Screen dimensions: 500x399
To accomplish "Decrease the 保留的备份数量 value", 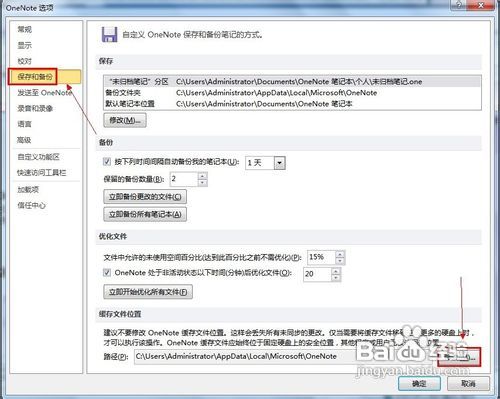I will (x=203, y=183).
